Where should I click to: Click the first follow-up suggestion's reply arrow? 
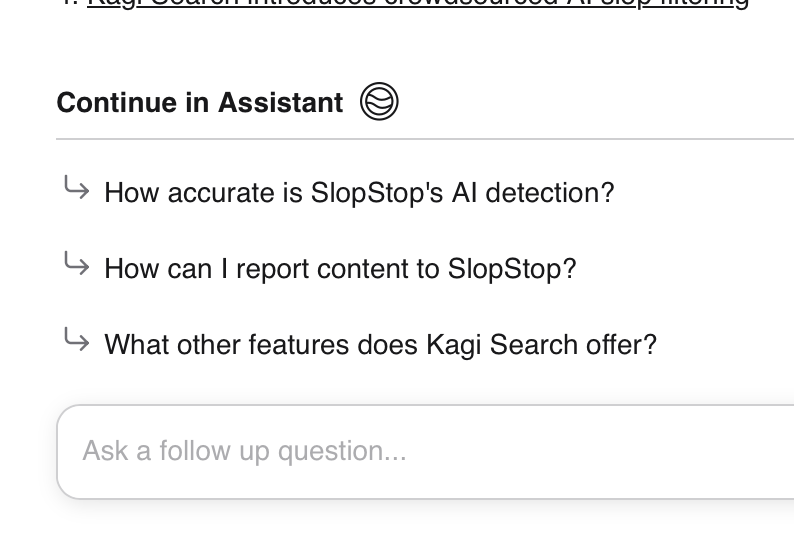click(76, 187)
